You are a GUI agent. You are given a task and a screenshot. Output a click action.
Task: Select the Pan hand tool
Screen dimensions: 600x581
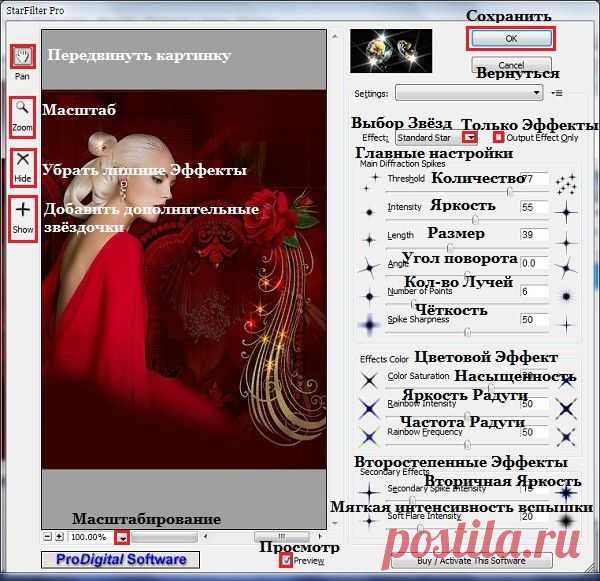pyautogui.click(x=22, y=57)
